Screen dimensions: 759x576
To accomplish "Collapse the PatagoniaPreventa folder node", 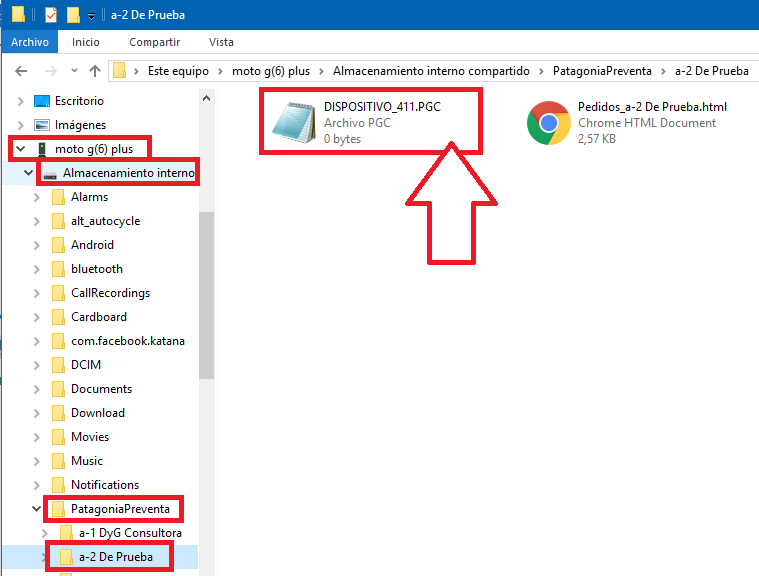I will pos(36,508).
